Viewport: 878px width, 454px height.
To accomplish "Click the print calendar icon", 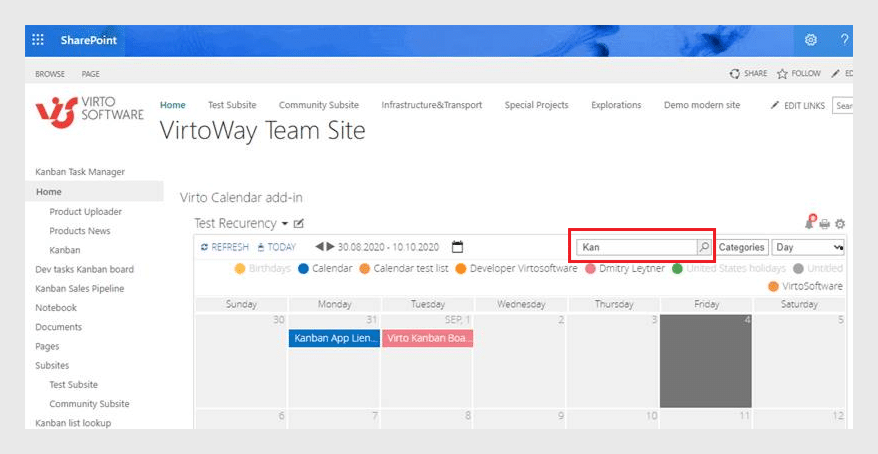I will pyautogui.click(x=824, y=224).
